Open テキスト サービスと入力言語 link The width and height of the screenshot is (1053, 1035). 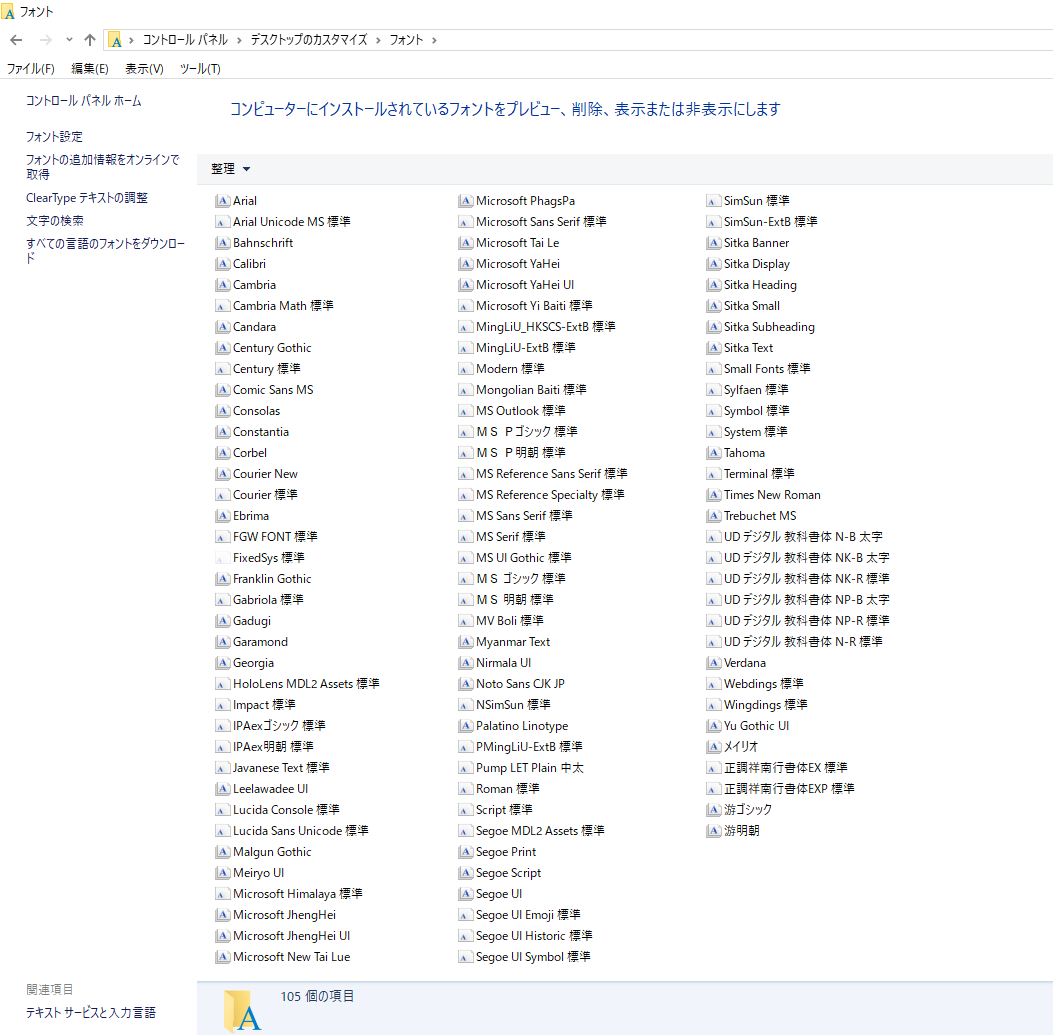click(x=91, y=1012)
